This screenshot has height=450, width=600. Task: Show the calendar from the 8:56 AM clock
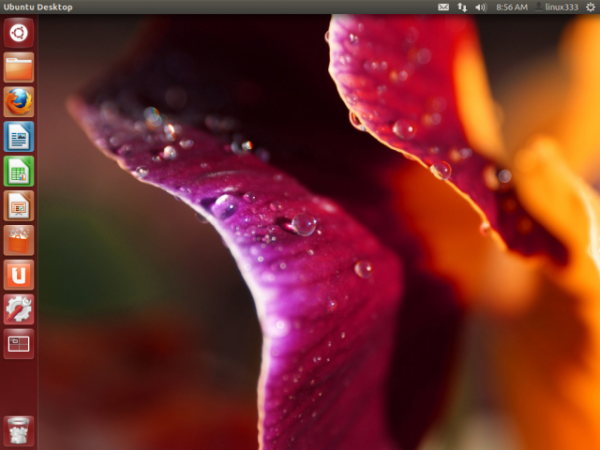[x=512, y=7]
